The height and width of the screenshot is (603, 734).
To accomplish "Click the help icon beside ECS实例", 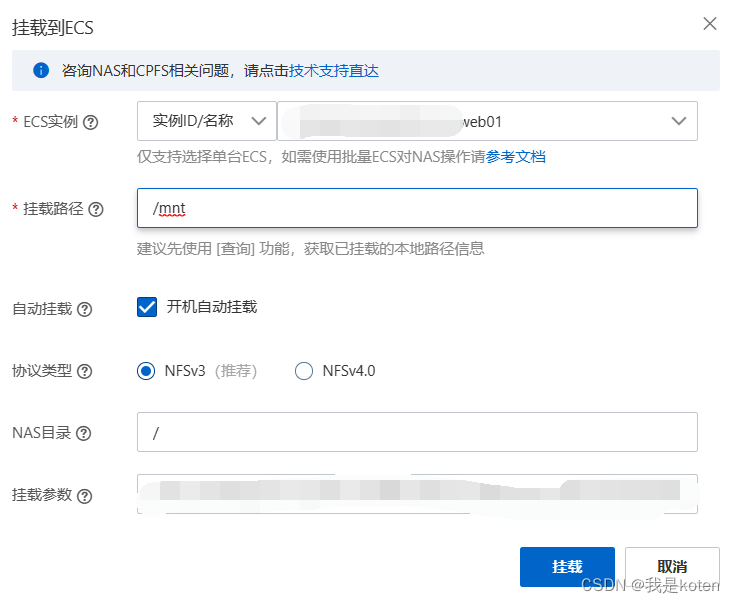I will [91, 122].
